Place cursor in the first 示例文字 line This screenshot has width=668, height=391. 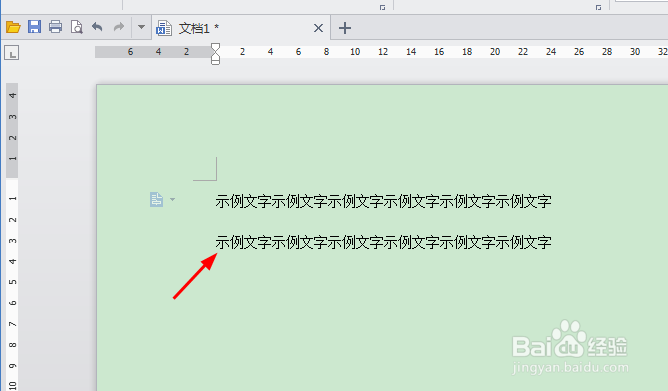click(x=383, y=201)
